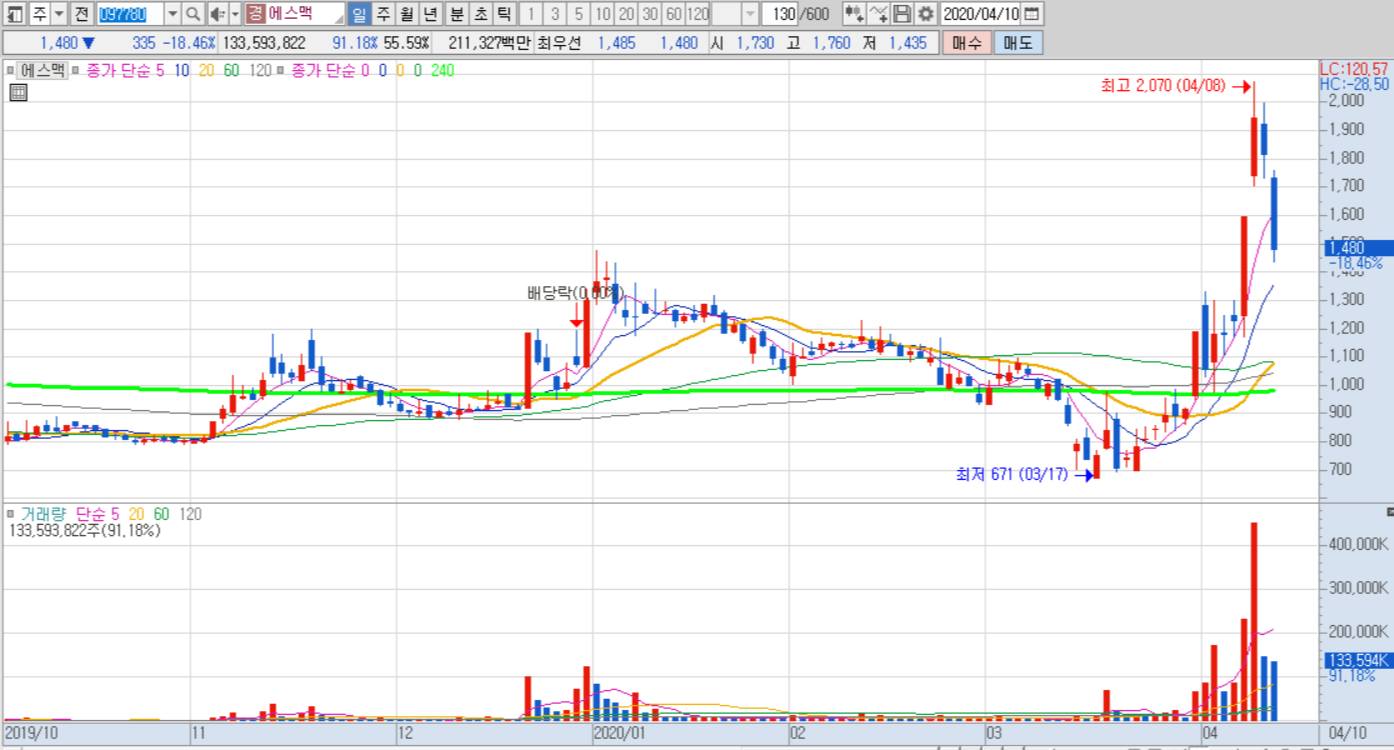Click the 전 button
This screenshot has width=1394, height=750.
(81, 14)
